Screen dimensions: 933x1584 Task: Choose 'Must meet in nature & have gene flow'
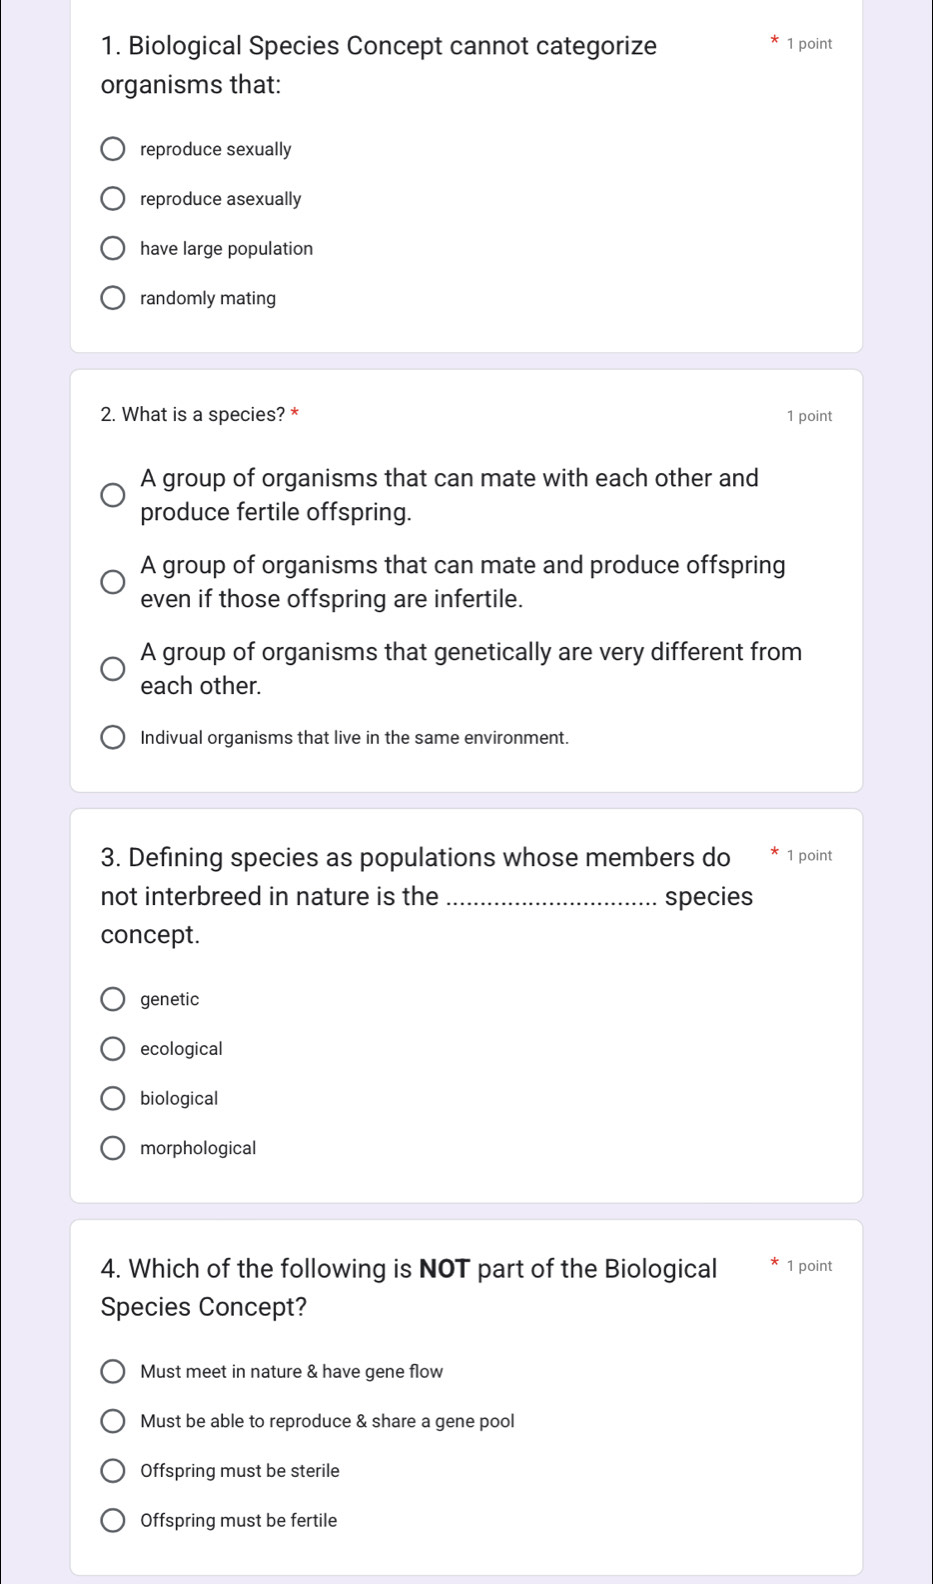point(113,1371)
